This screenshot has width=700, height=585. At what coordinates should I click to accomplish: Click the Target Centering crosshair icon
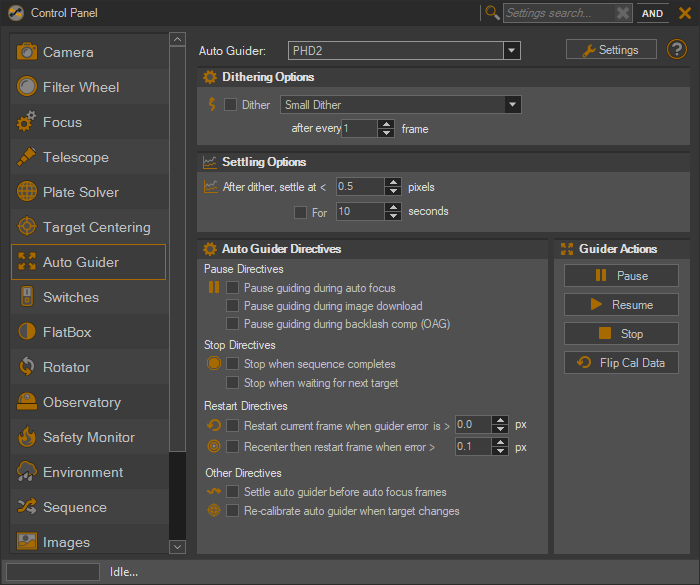(x=27, y=226)
